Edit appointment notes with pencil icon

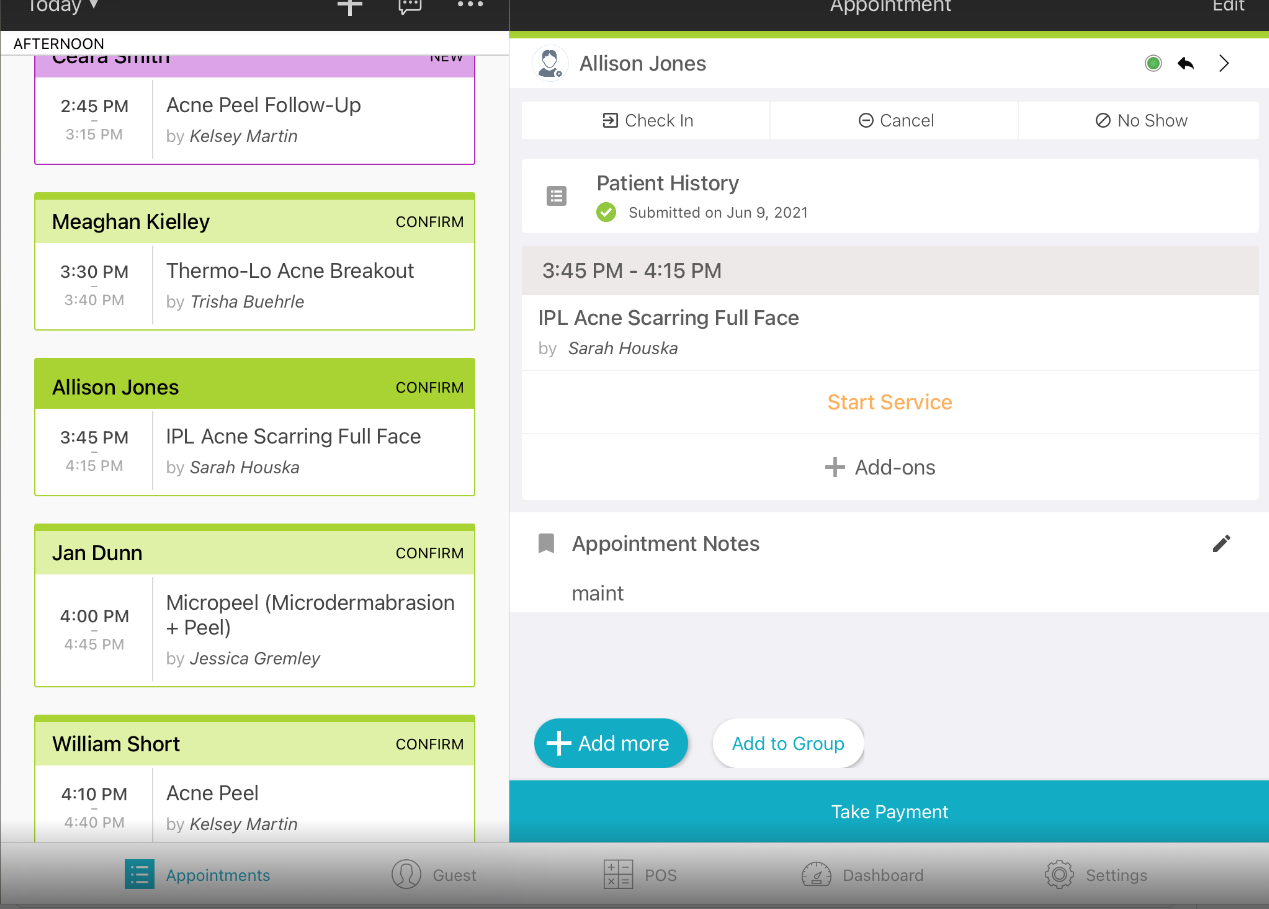(x=1221, y=544)
